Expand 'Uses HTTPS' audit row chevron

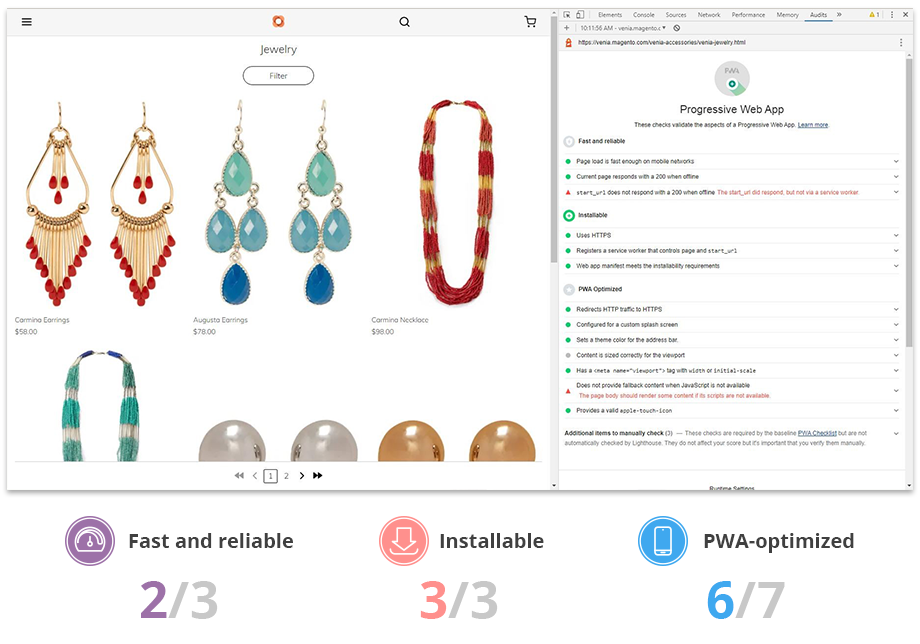tap(896, 235)
